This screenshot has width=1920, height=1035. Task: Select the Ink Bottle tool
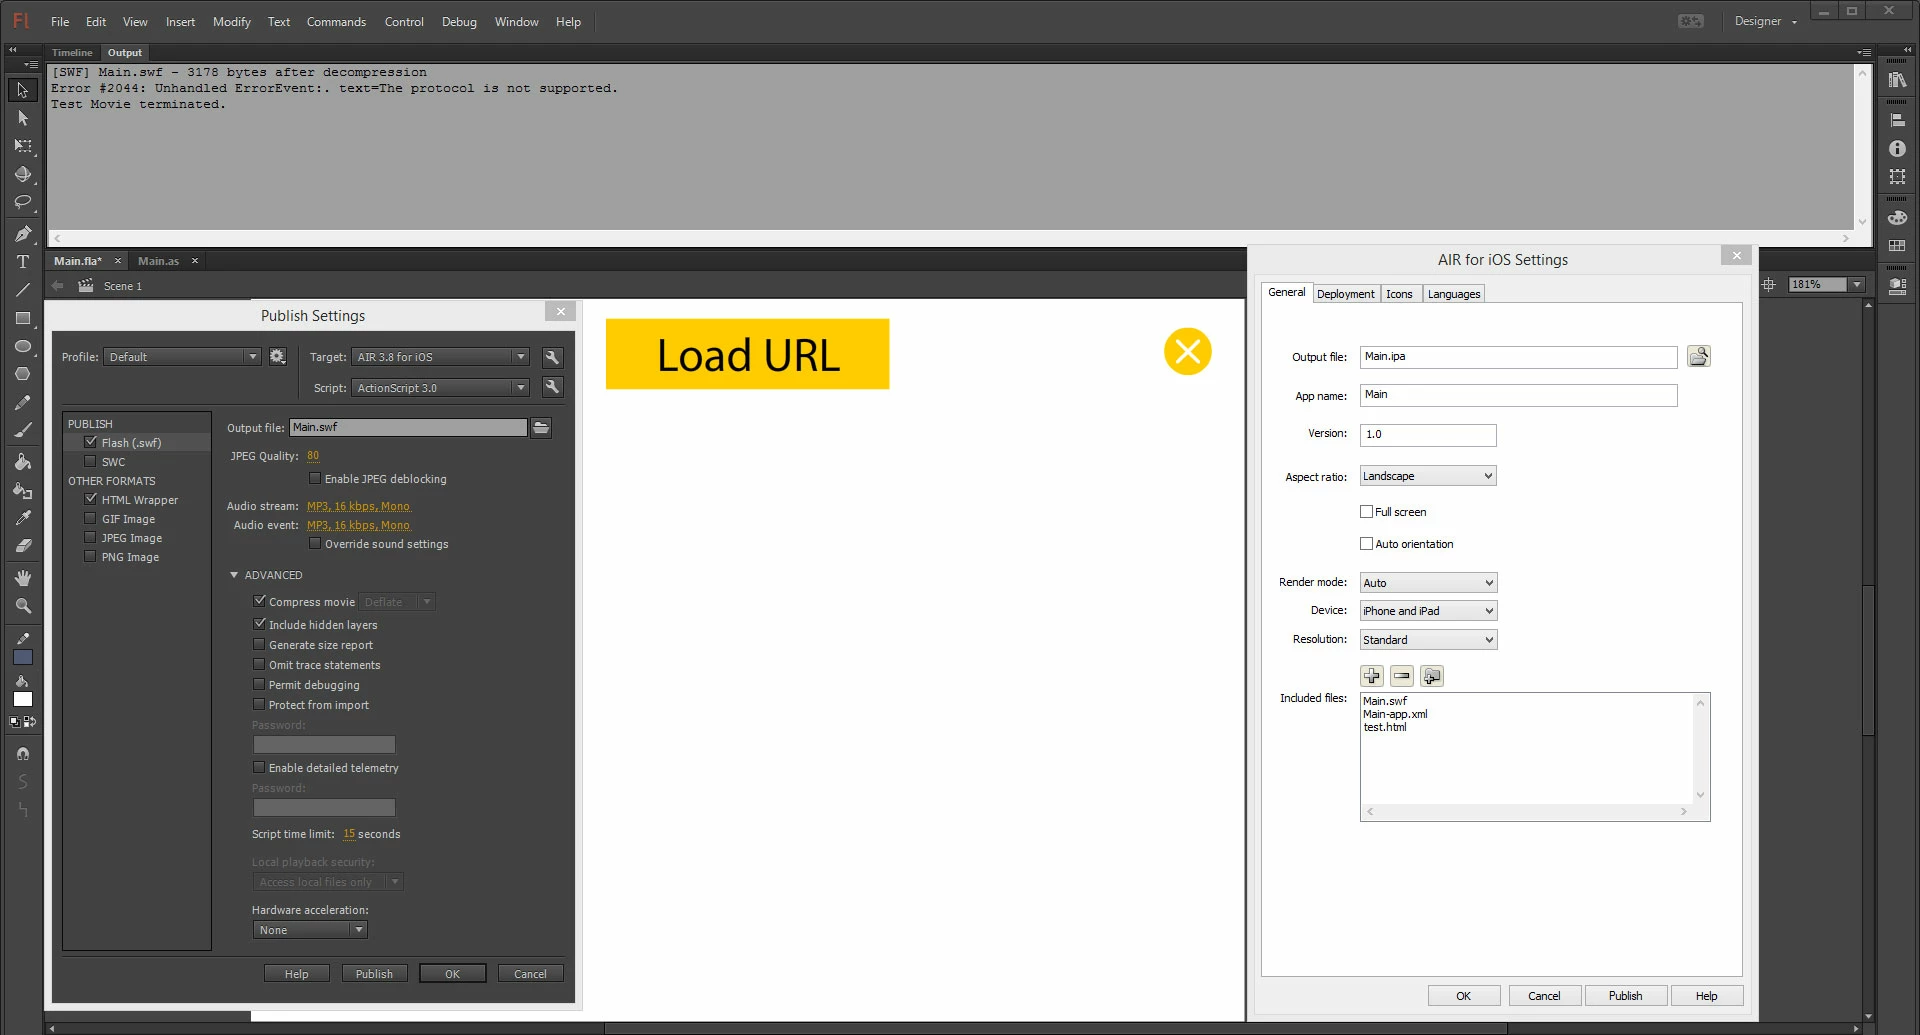coord(22,490)
